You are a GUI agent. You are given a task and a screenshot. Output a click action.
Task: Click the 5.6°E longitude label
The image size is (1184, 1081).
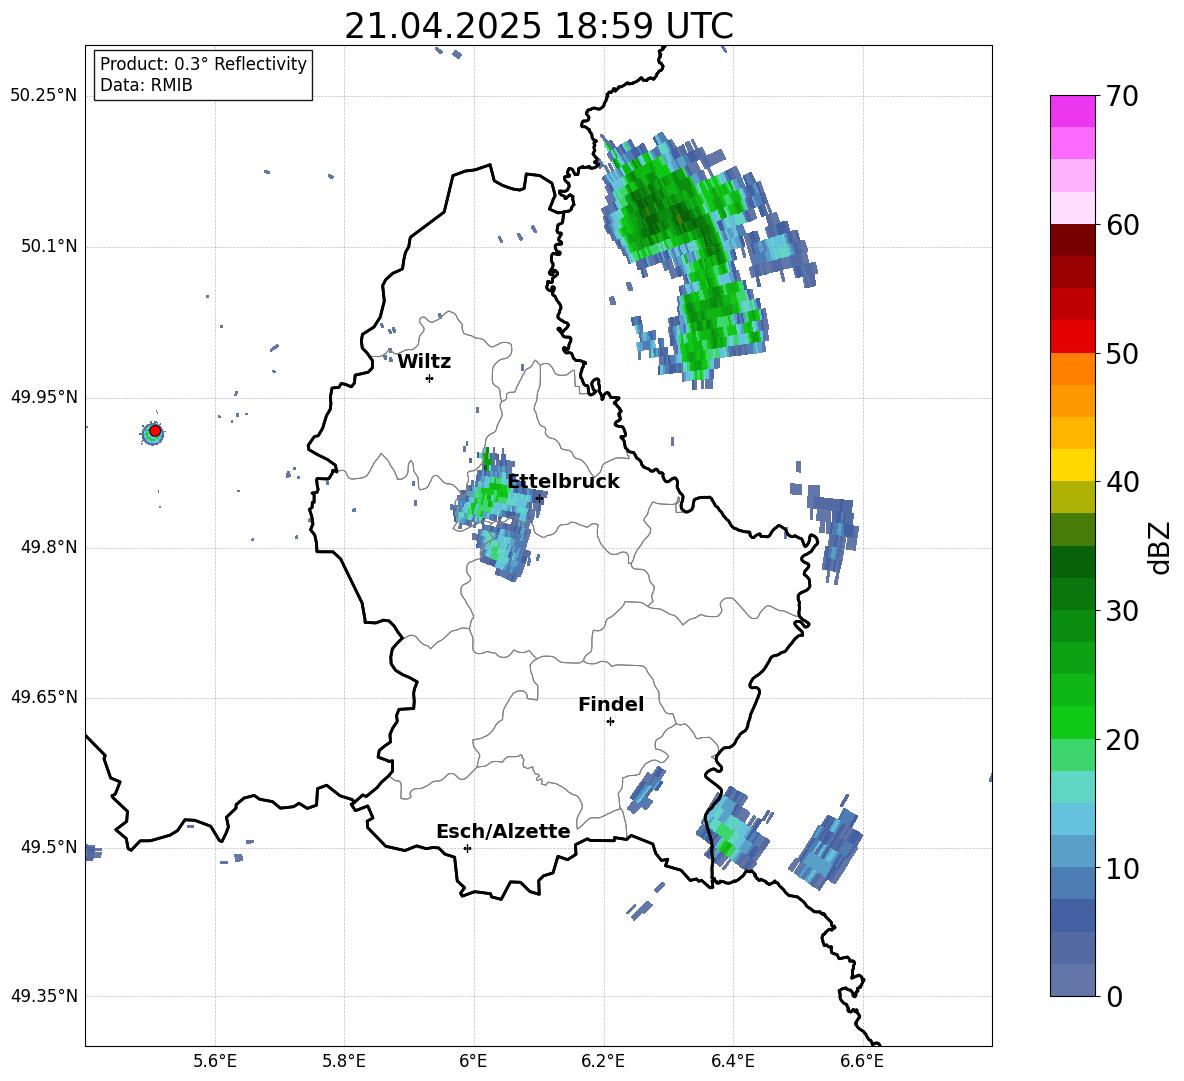pos(215,1061)
